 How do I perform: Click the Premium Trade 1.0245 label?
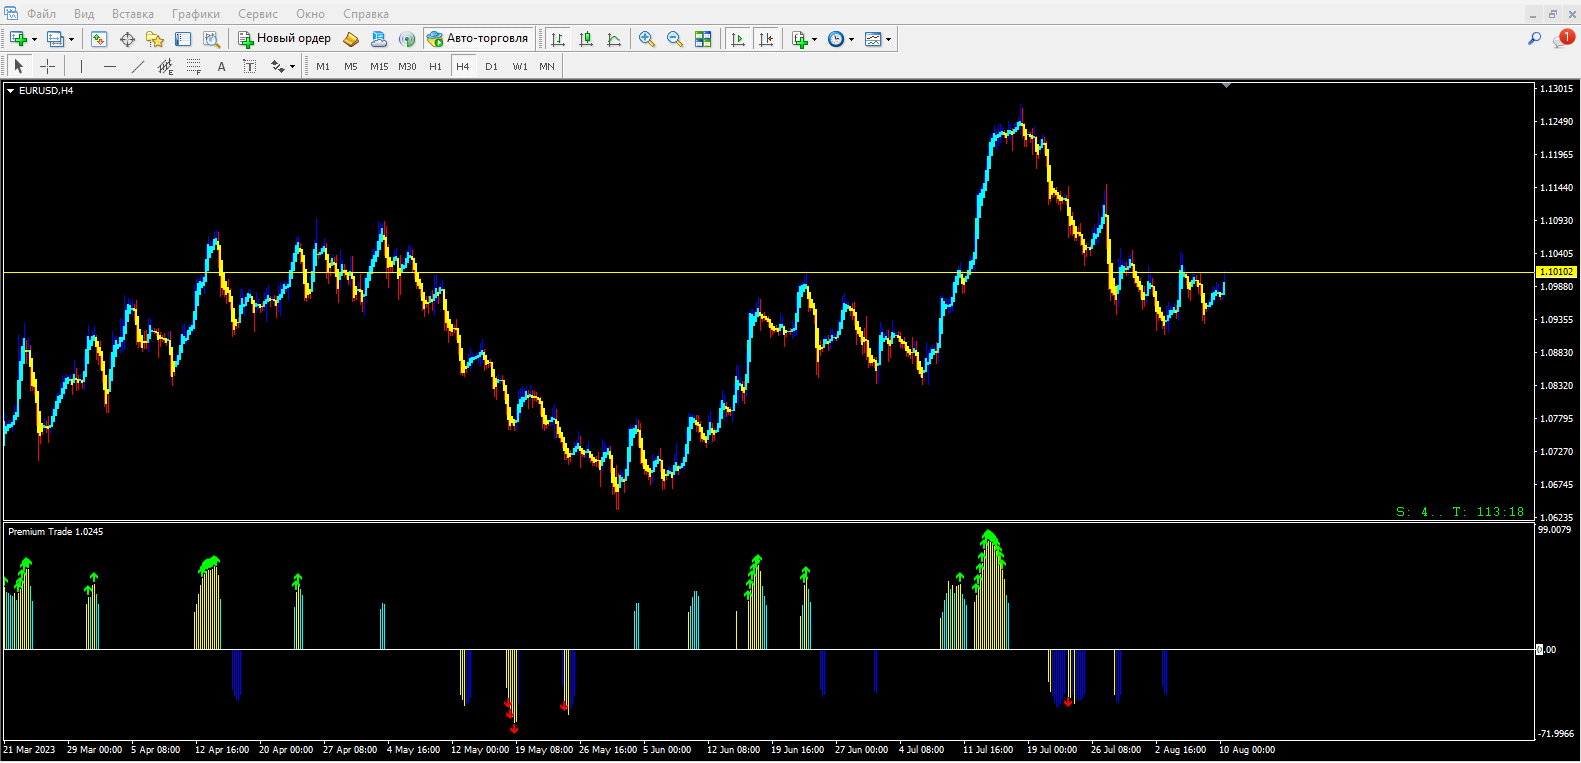56,532
